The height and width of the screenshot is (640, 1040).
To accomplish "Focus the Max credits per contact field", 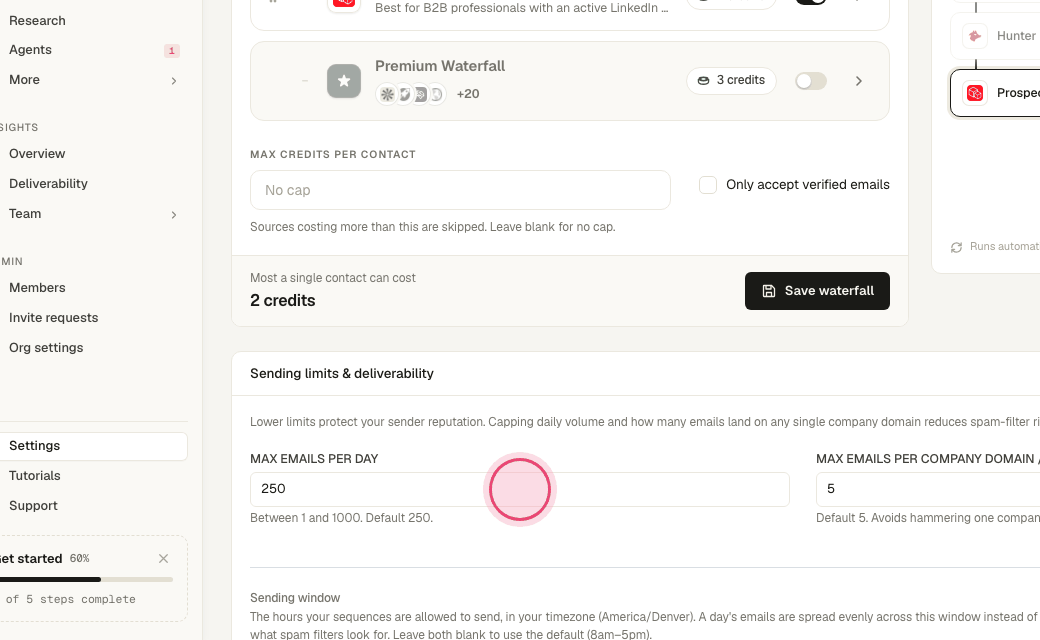I will (x=460, y=190).
